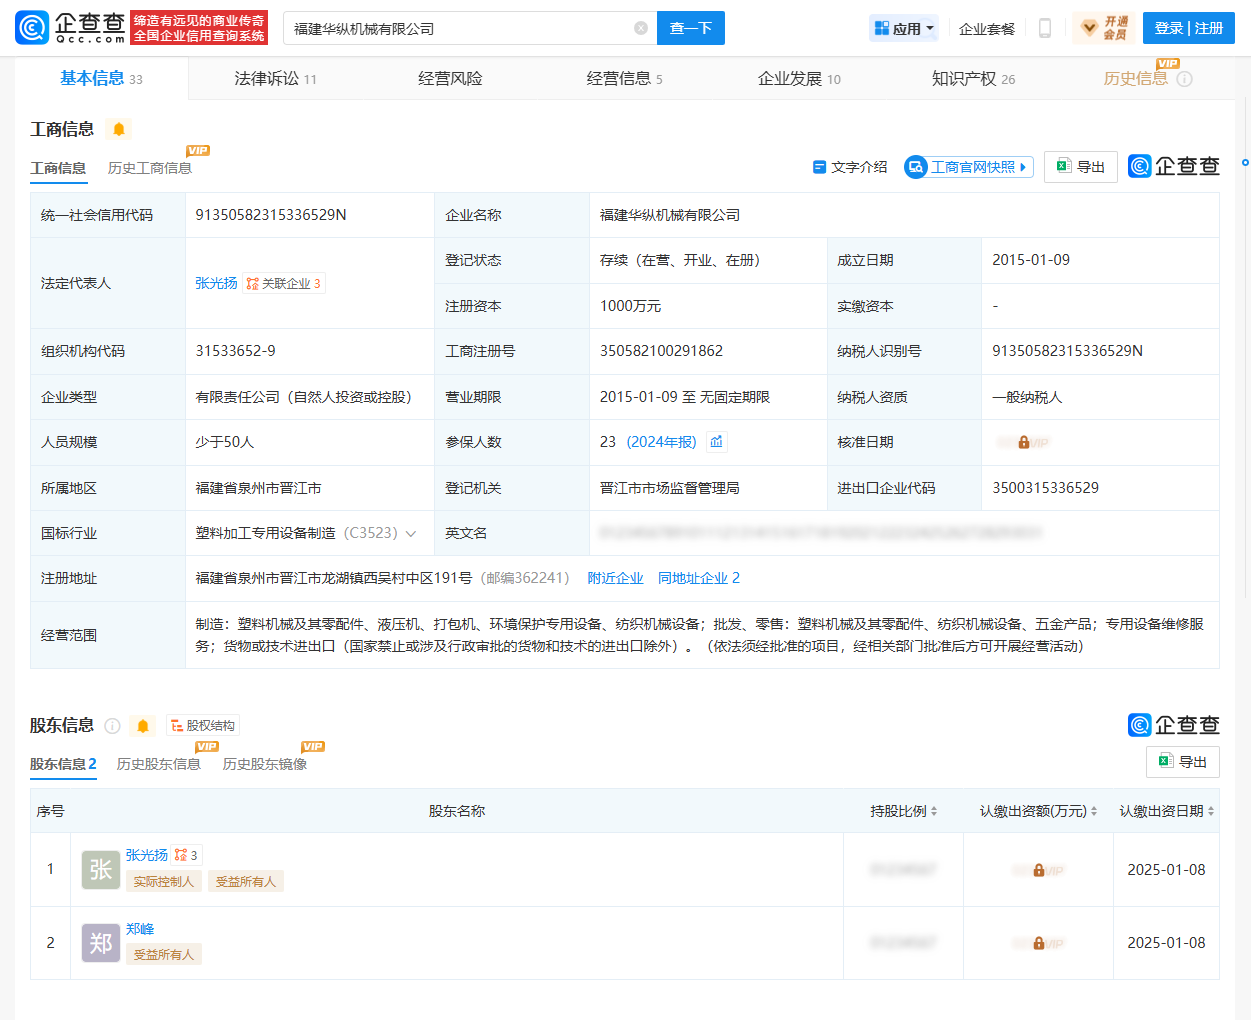
Task: Clear the search box text
Action: (641, 28)
